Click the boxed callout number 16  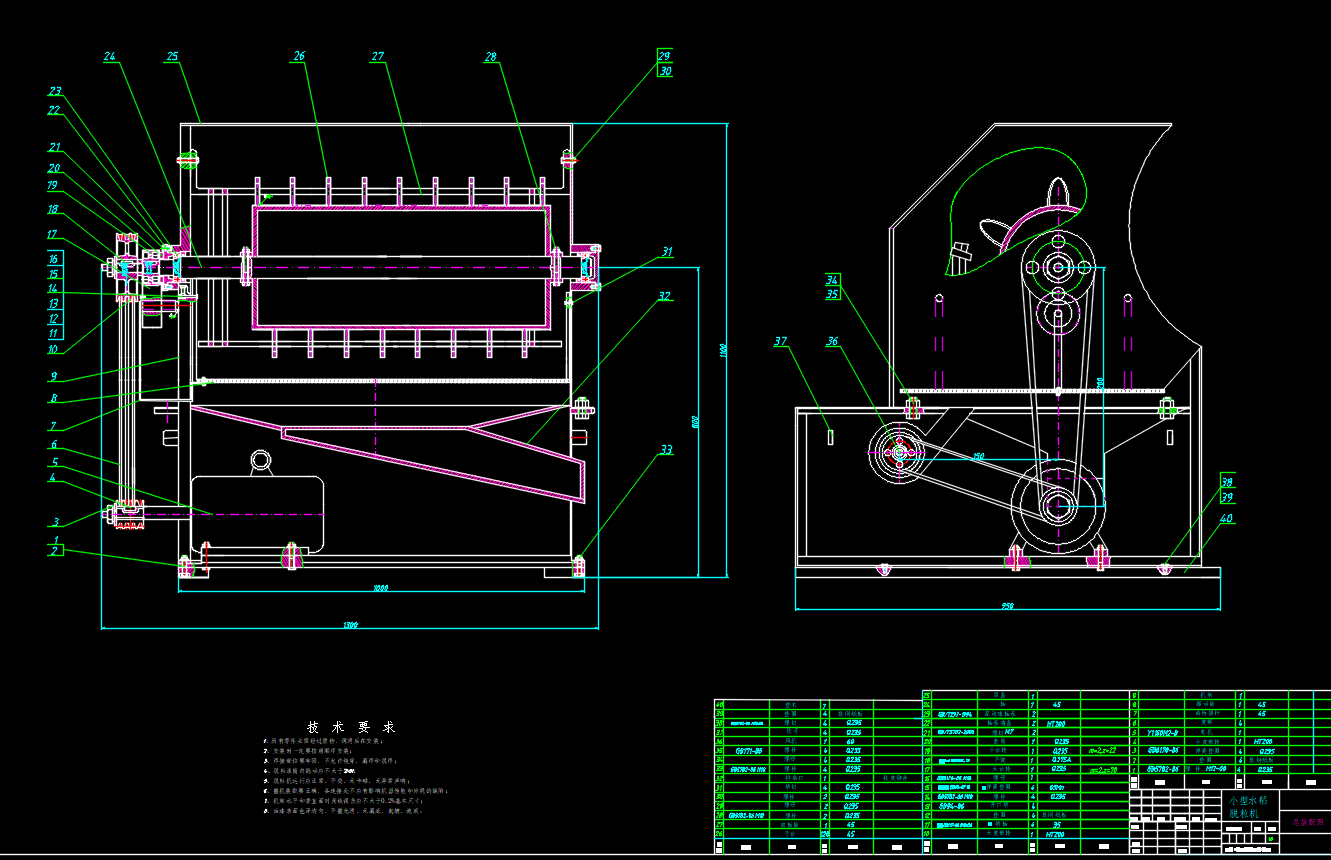pos(54,258)
